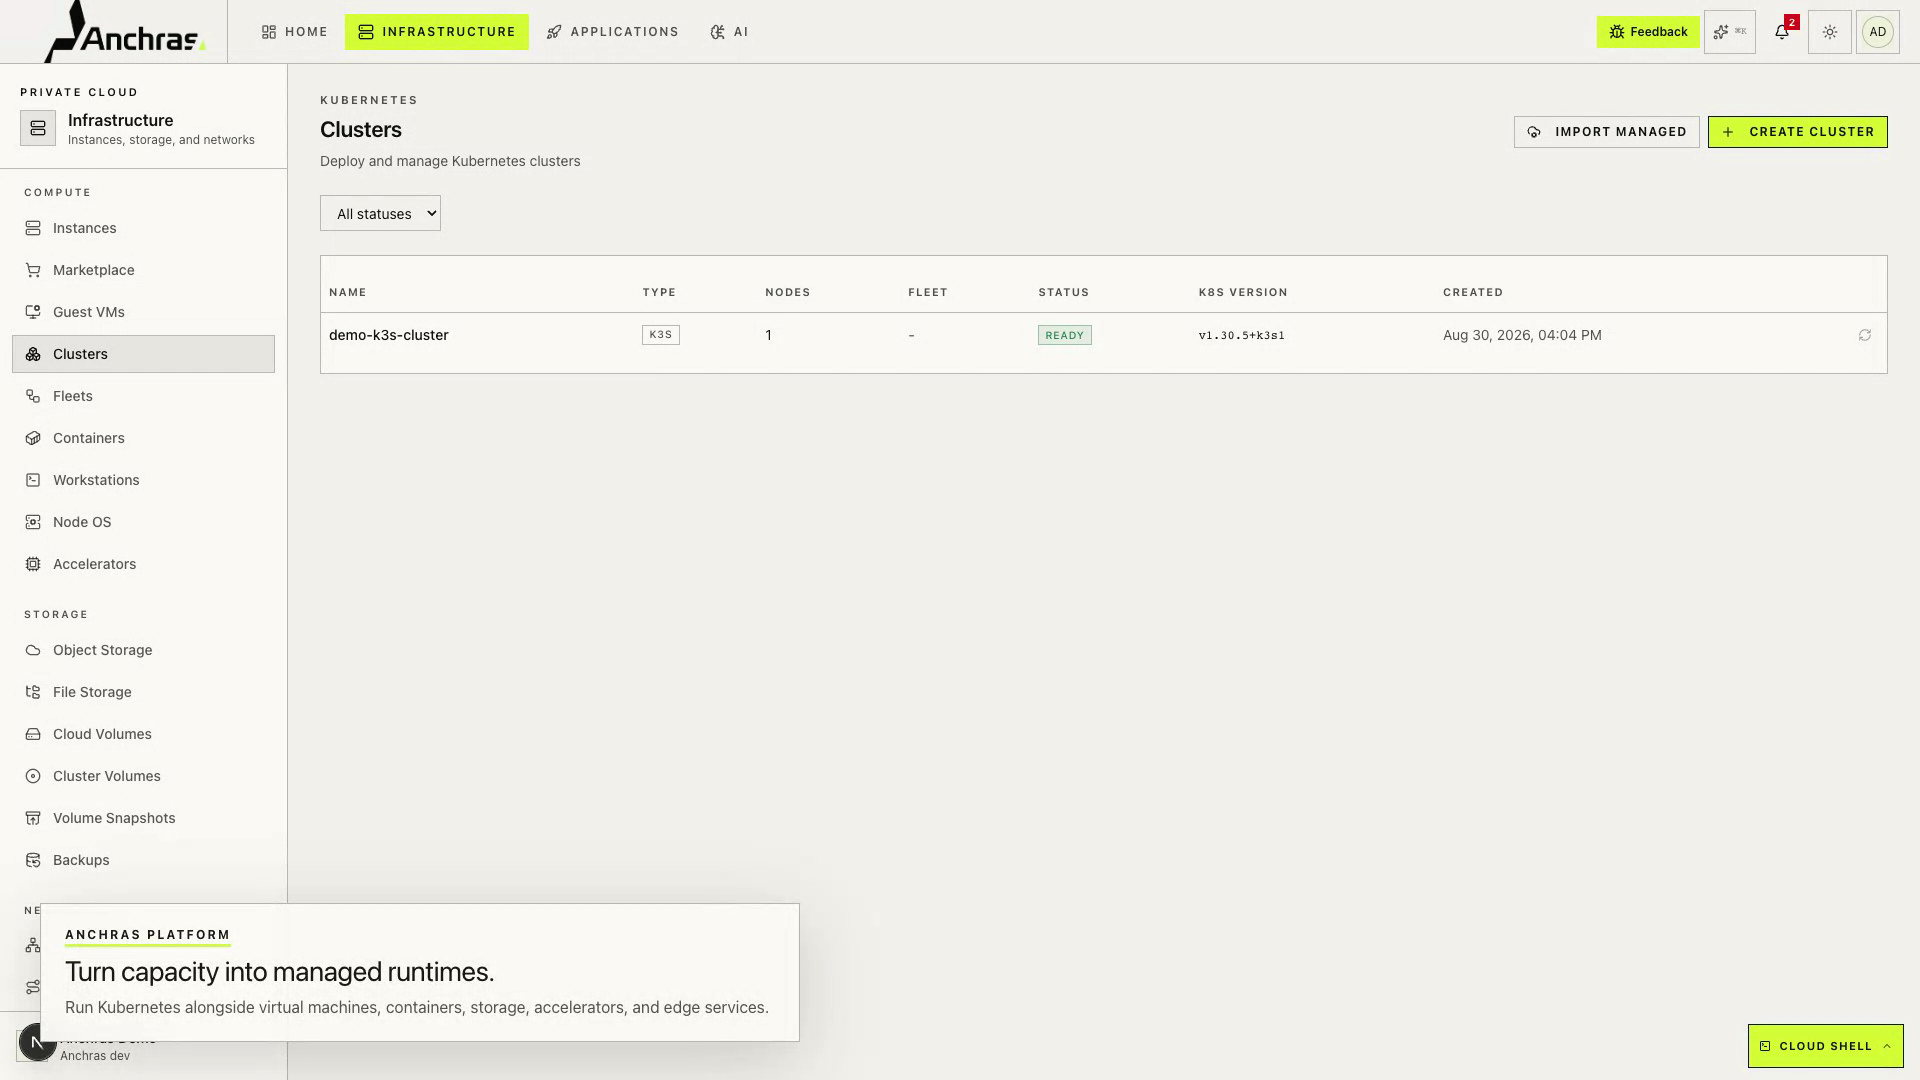Open the Fleets page
The width and height of the screenshot is (1920, 1080).
click(x=143, y=396)
